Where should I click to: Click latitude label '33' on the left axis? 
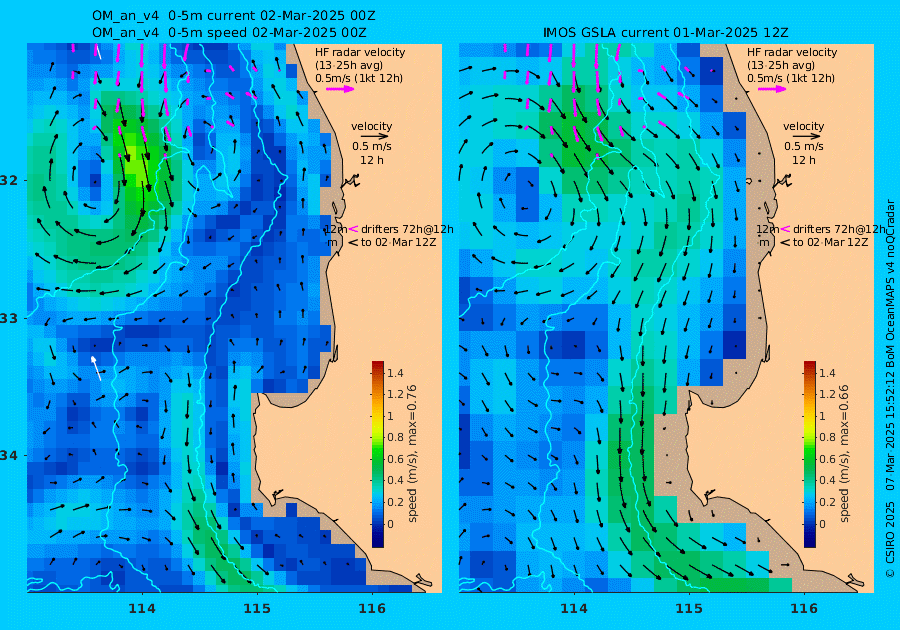coord(11,318)
